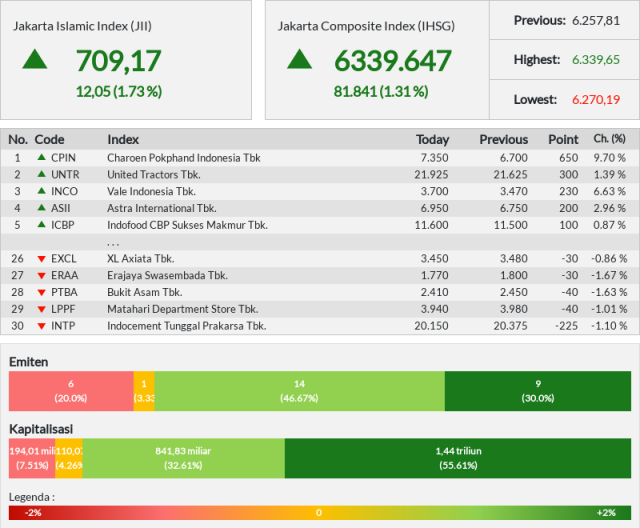
Task: Click the green up triangle next to CPIN
Action: click(x=41, y=157)
